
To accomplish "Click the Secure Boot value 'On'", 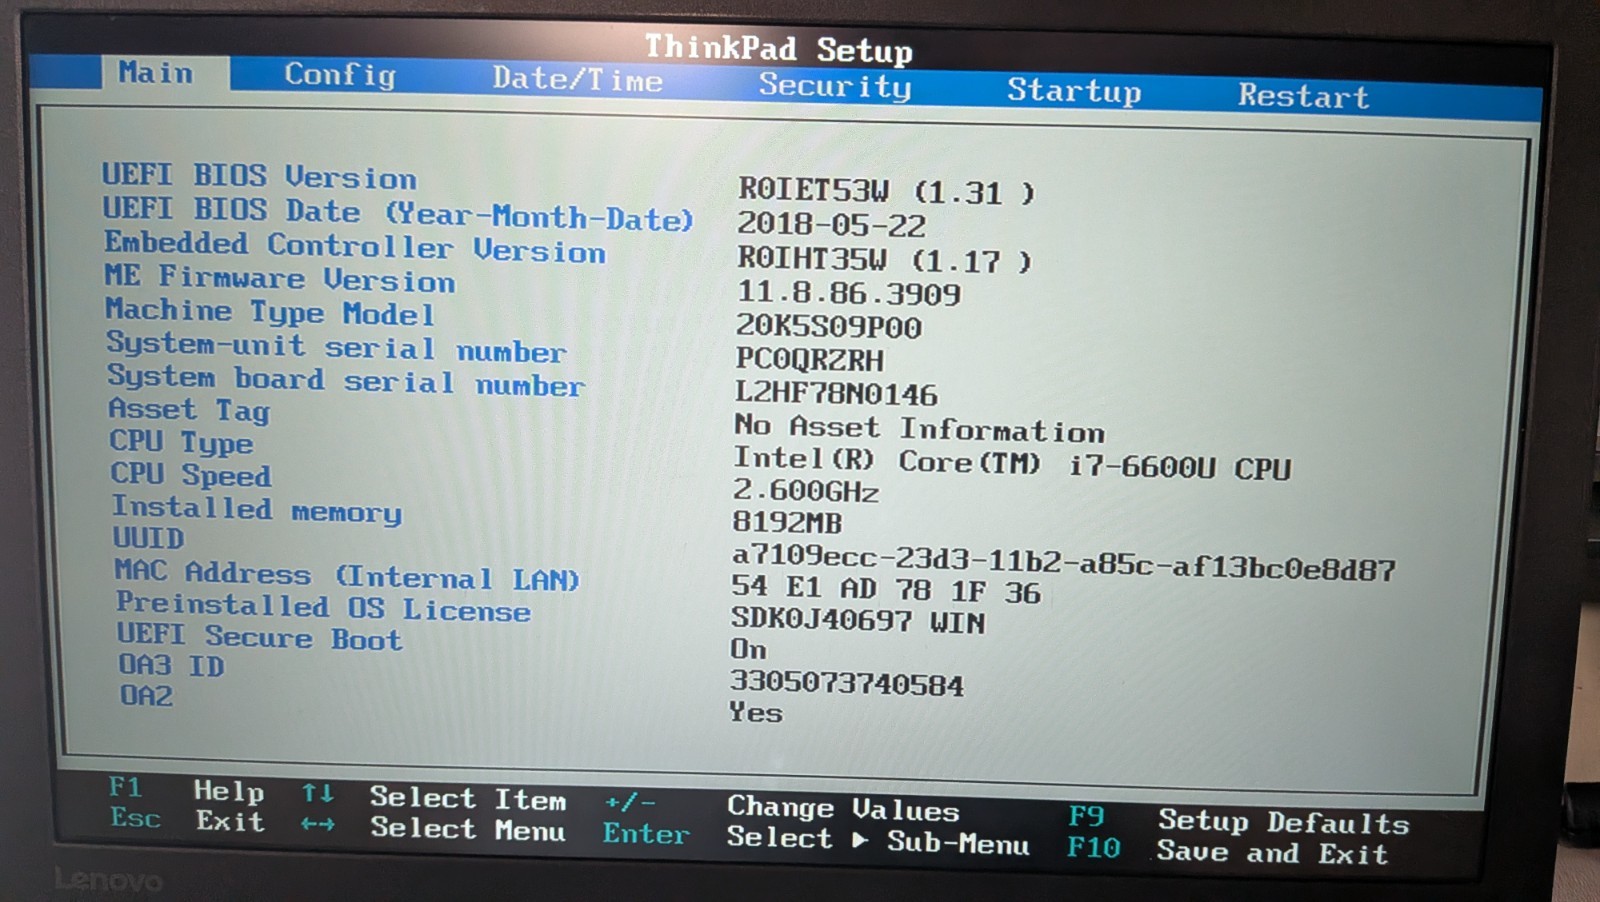I will [748, 648].
